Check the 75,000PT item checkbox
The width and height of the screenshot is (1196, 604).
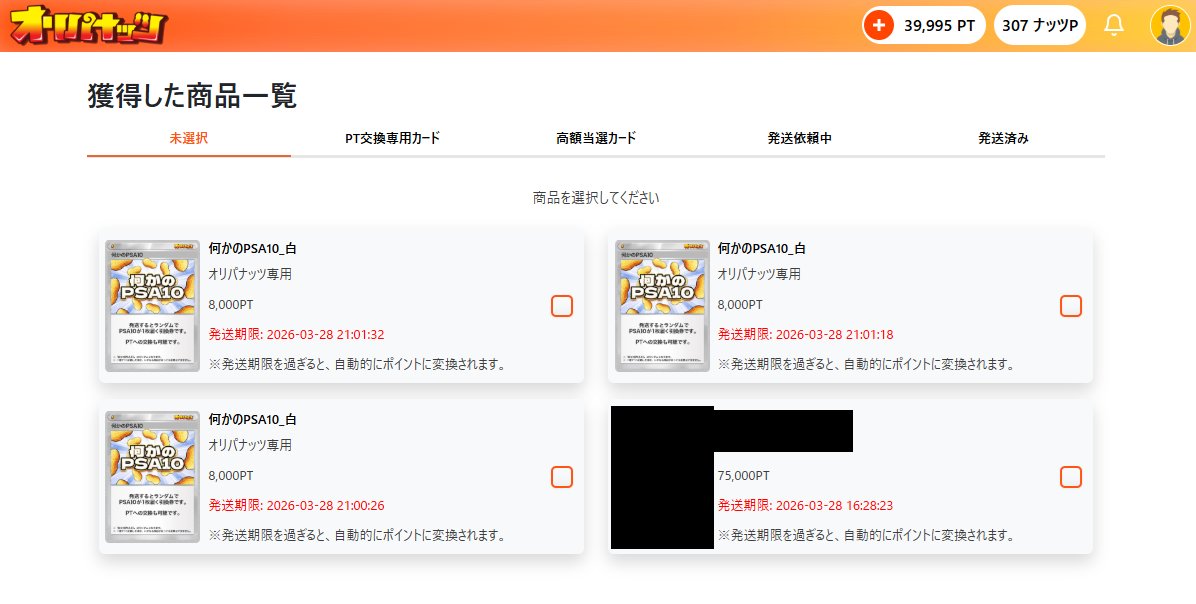pos(1071,477)
